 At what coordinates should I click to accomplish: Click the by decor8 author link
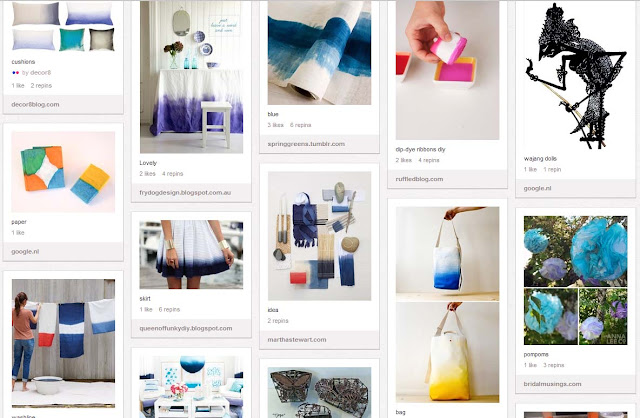coord(36,73)
